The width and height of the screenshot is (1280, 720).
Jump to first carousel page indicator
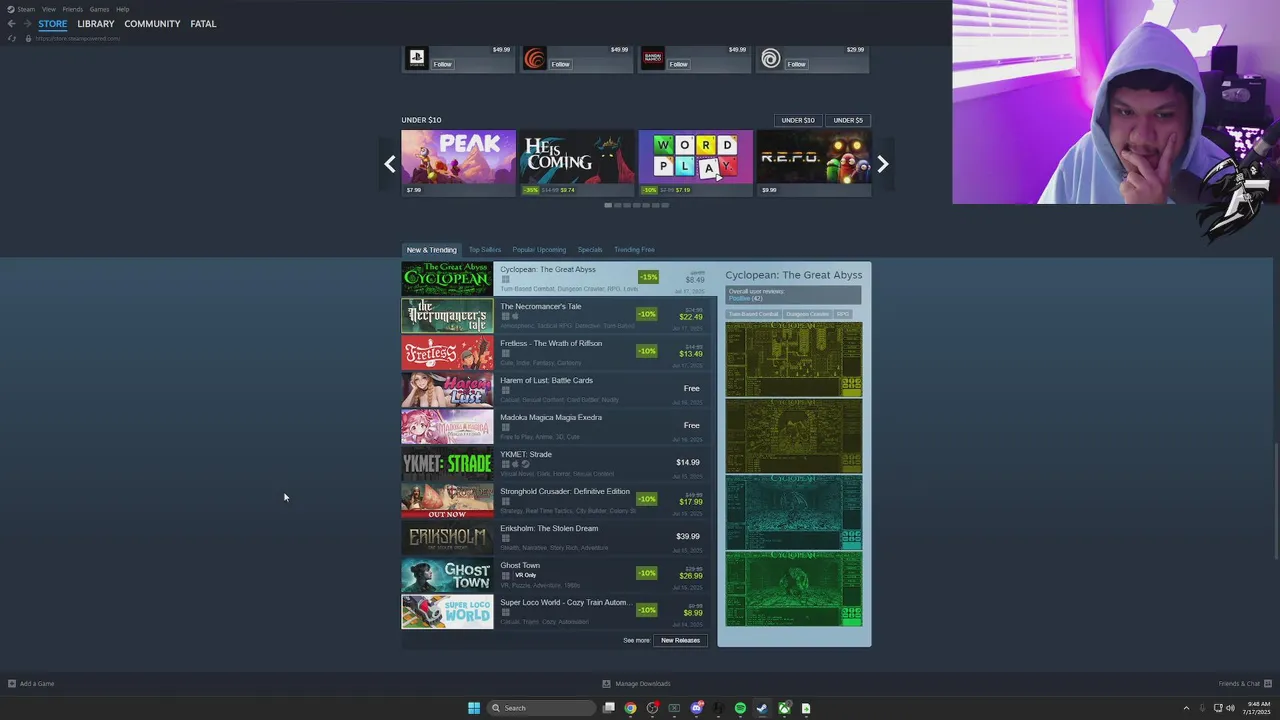607,205
